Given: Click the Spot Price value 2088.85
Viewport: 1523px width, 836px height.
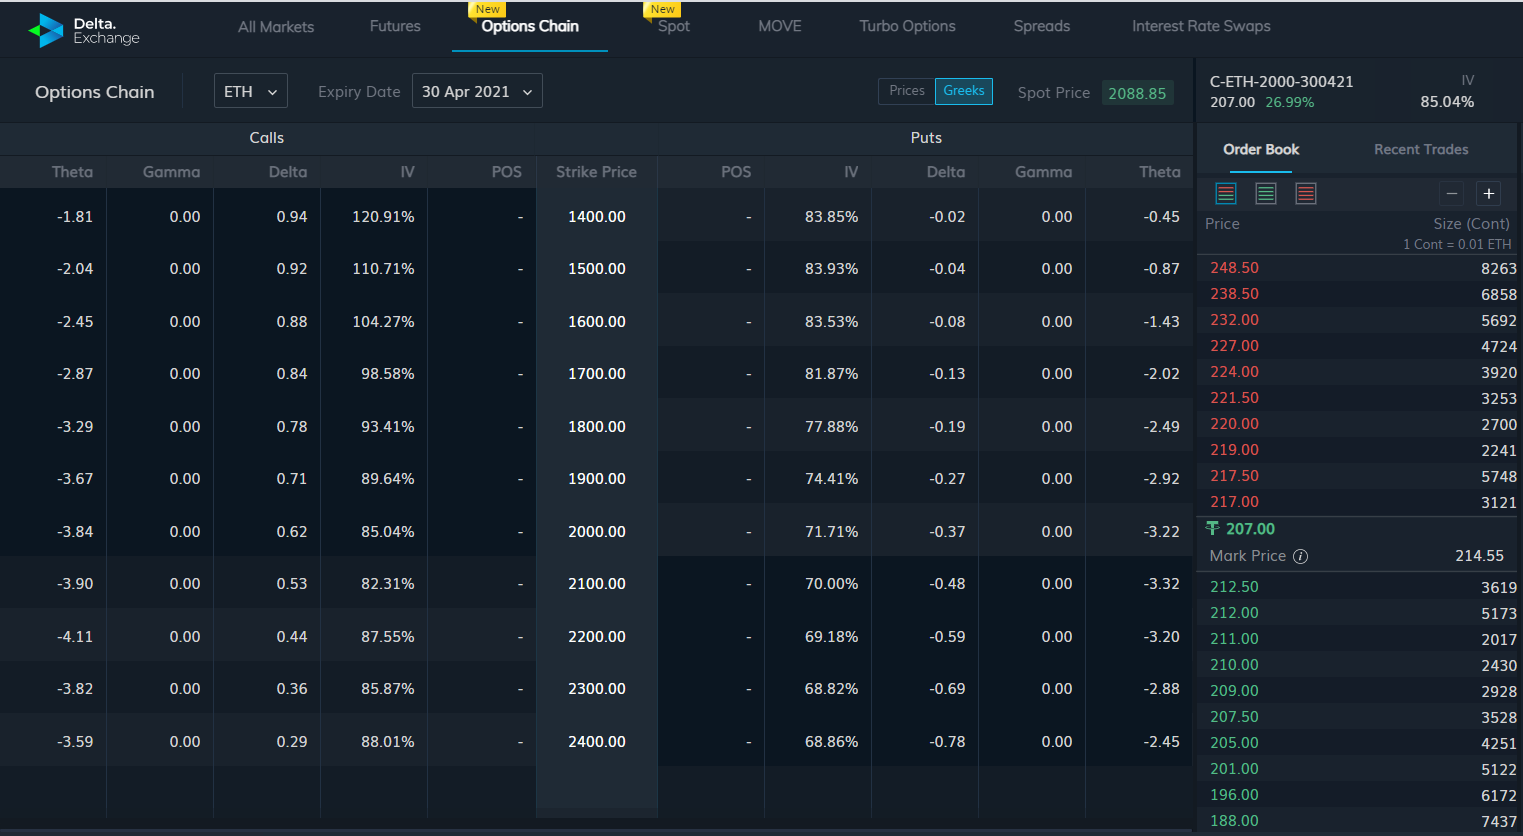Looking at the screenshot, I should point(1137,92).
